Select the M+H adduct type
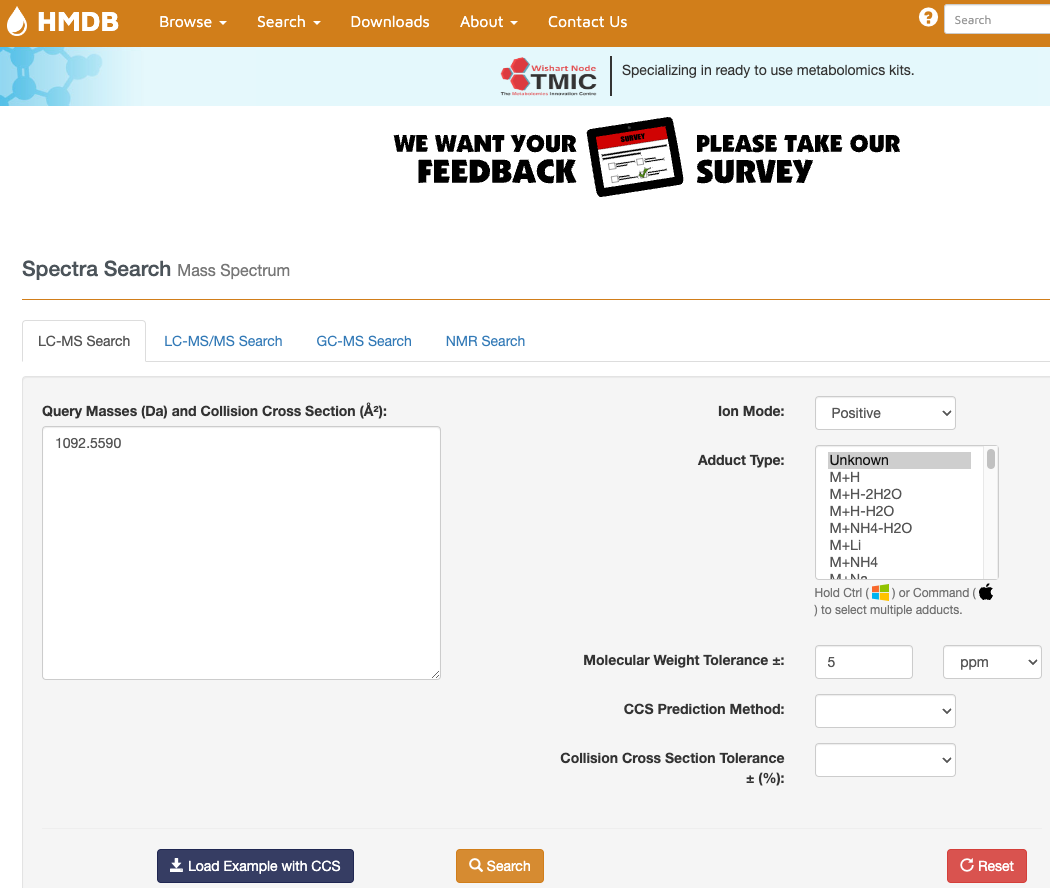This screenshot has height=888, width=1050. click(x=845, y=477)
